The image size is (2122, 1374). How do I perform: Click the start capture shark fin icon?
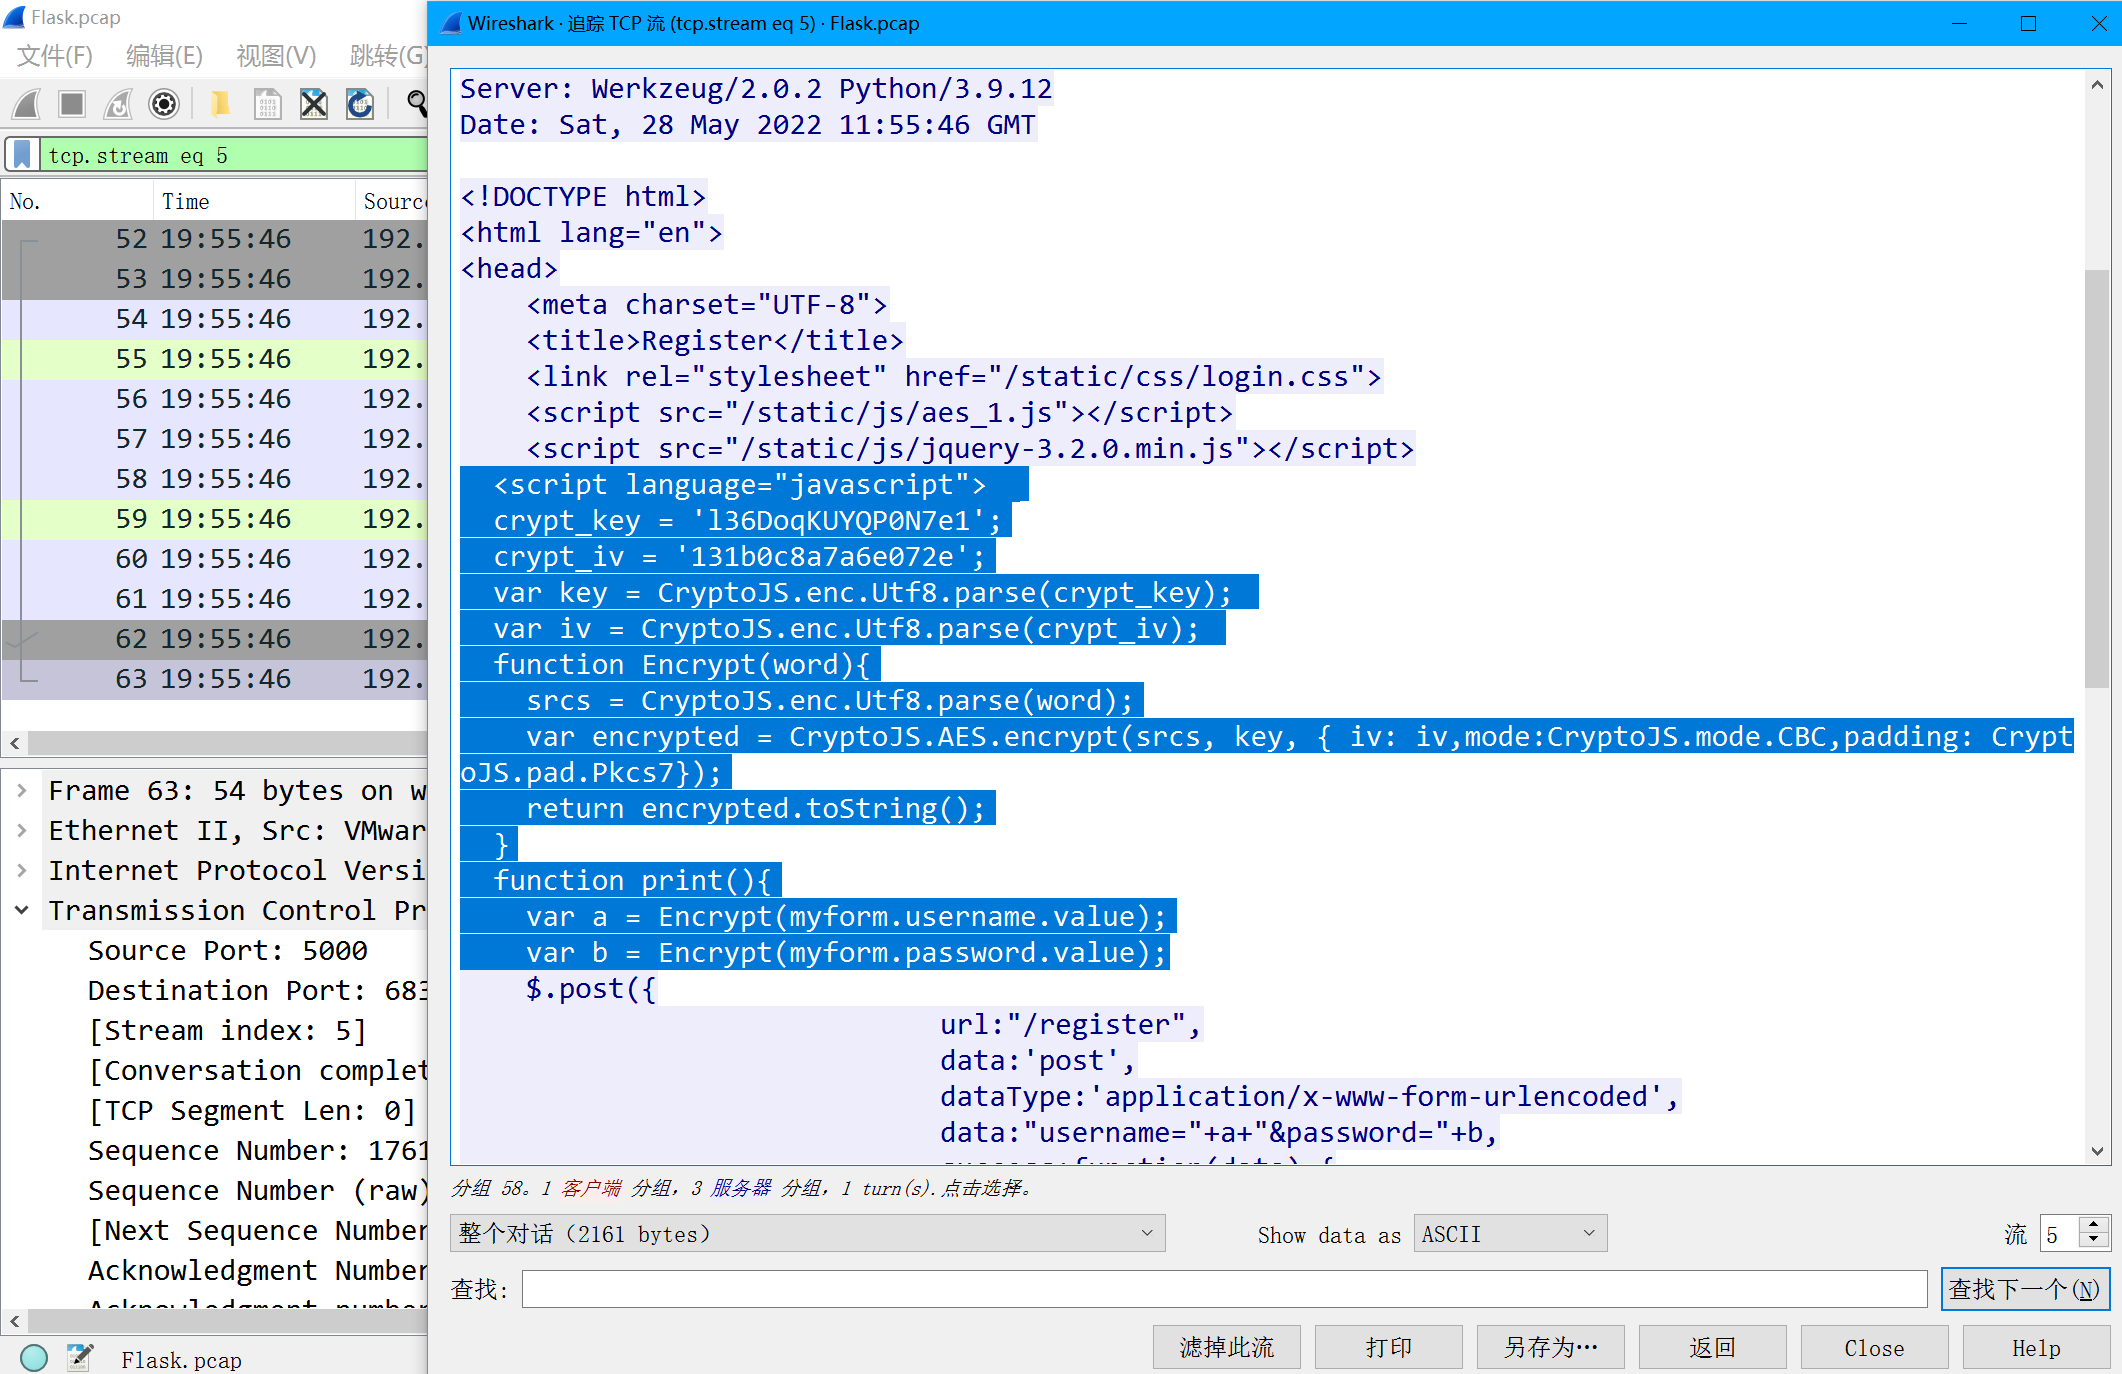27,104
